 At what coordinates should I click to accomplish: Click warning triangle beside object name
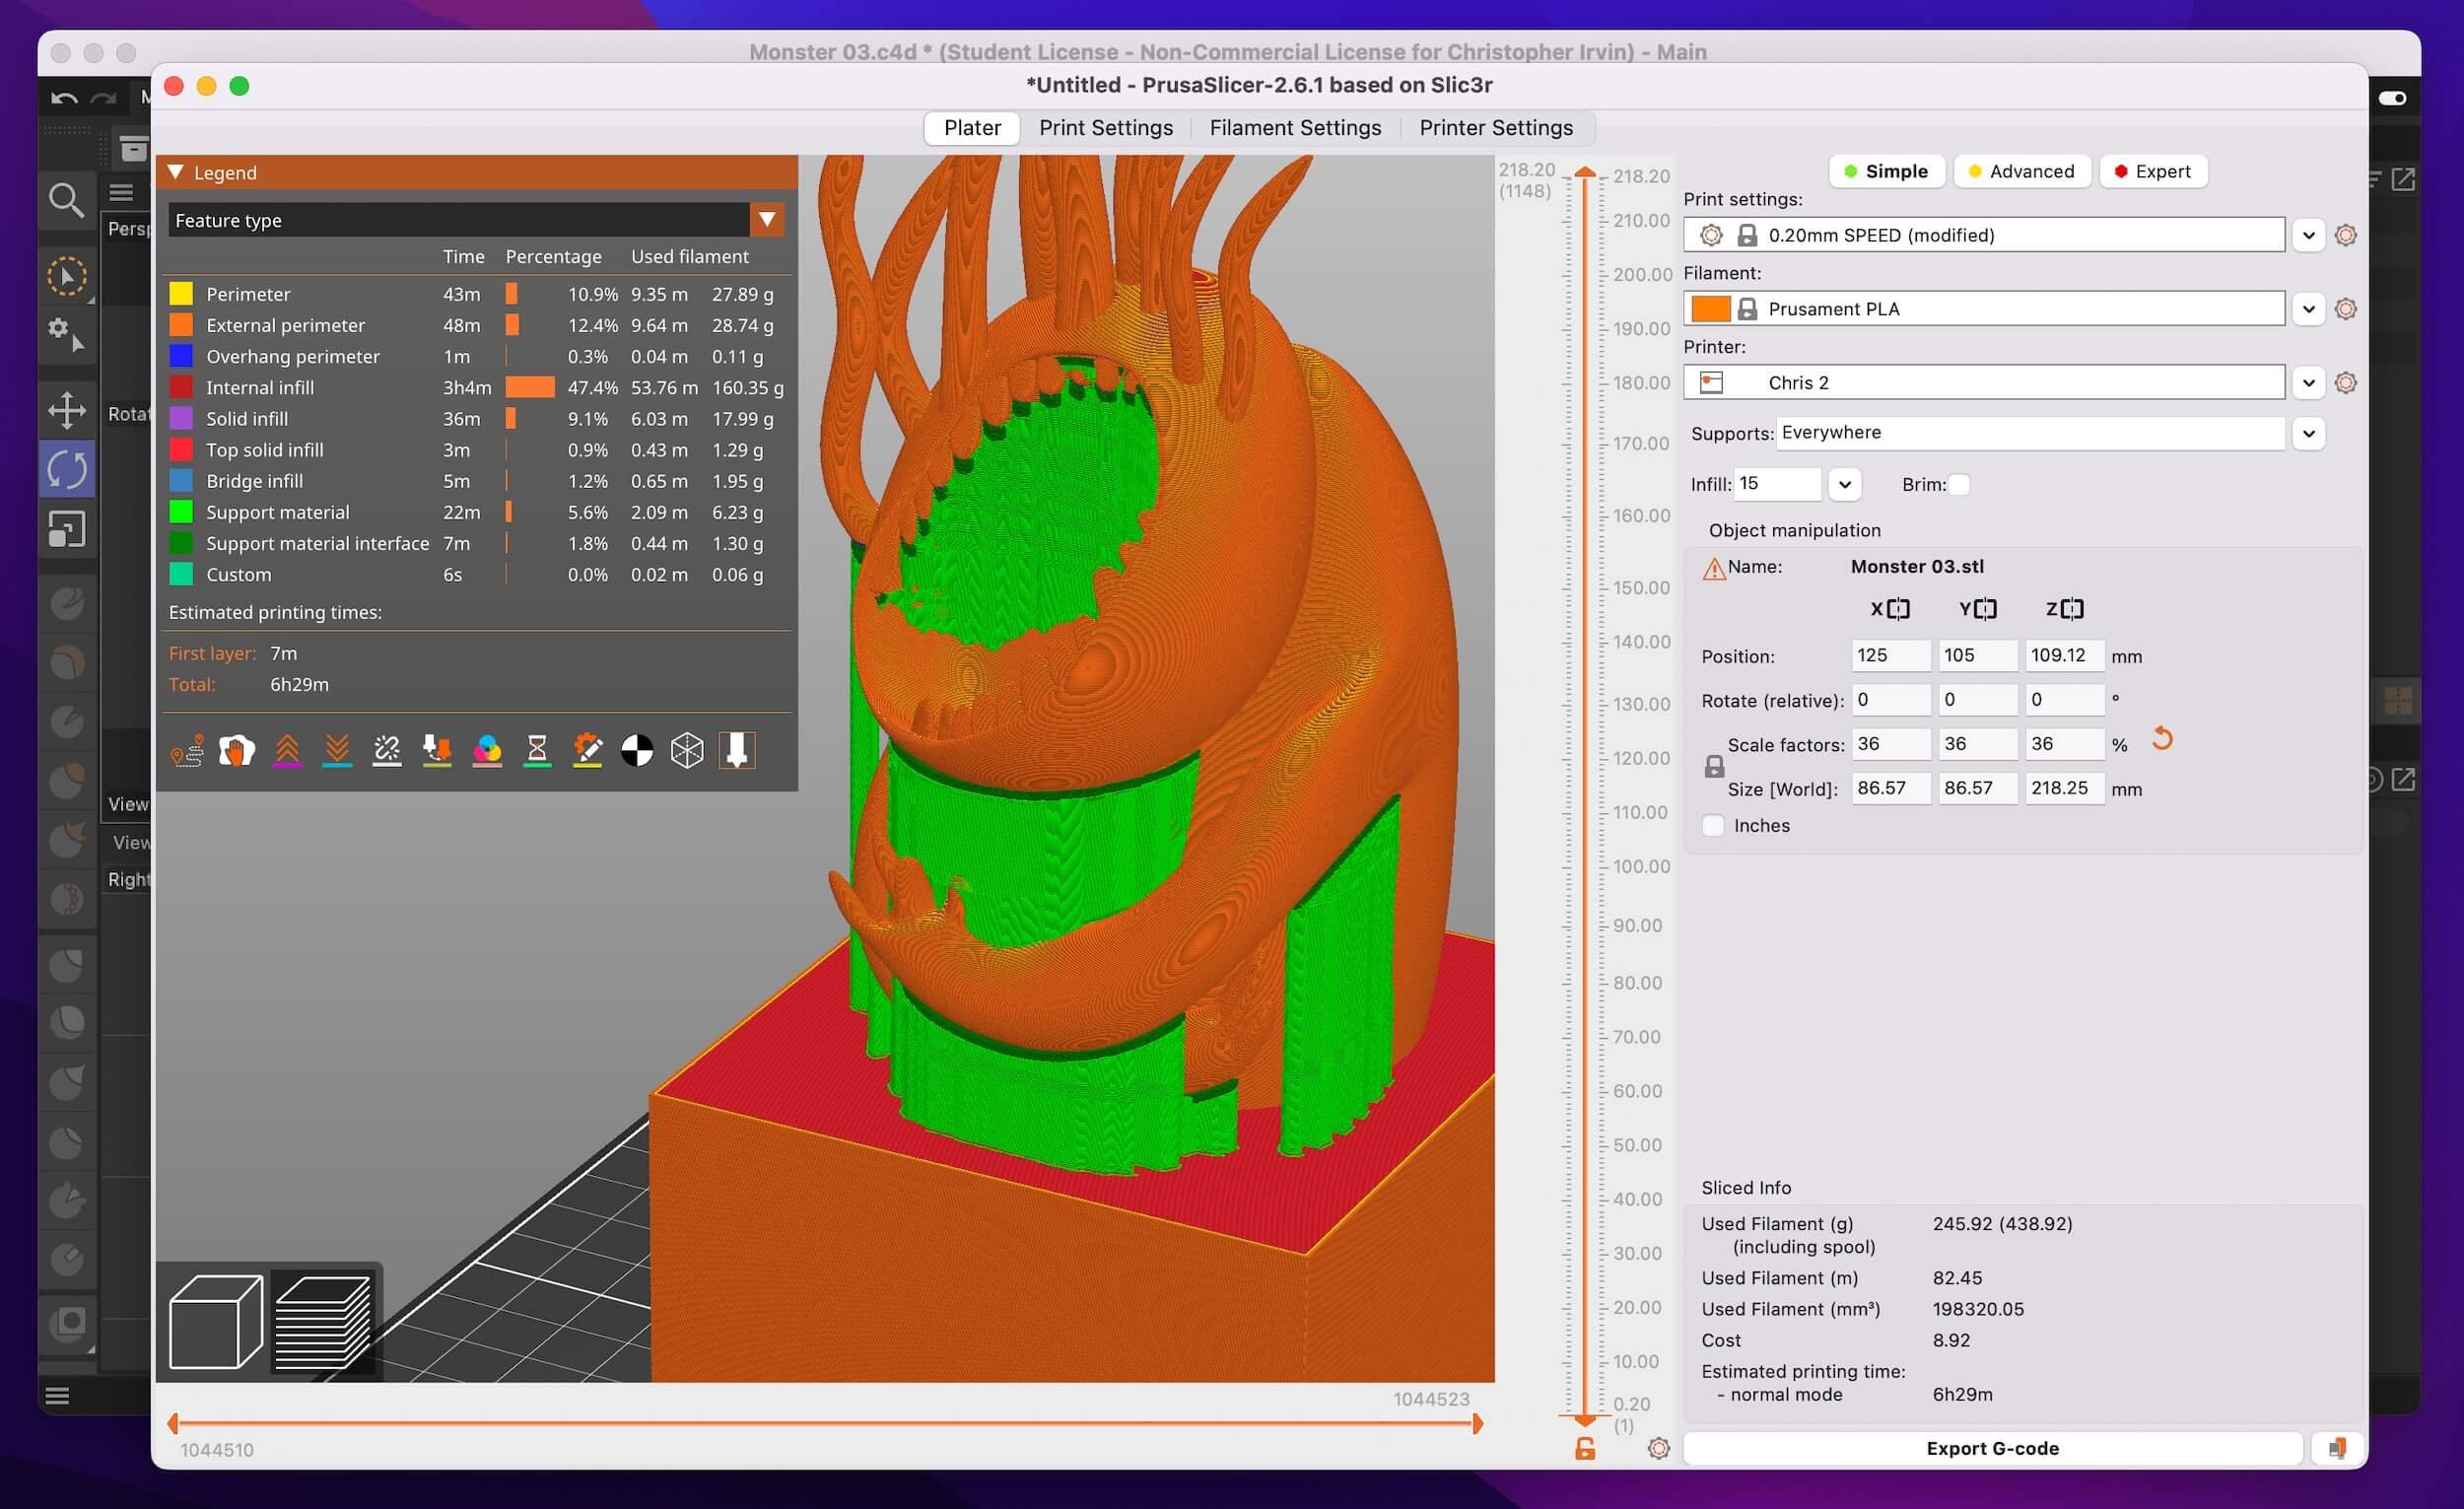click(1714, 568)
